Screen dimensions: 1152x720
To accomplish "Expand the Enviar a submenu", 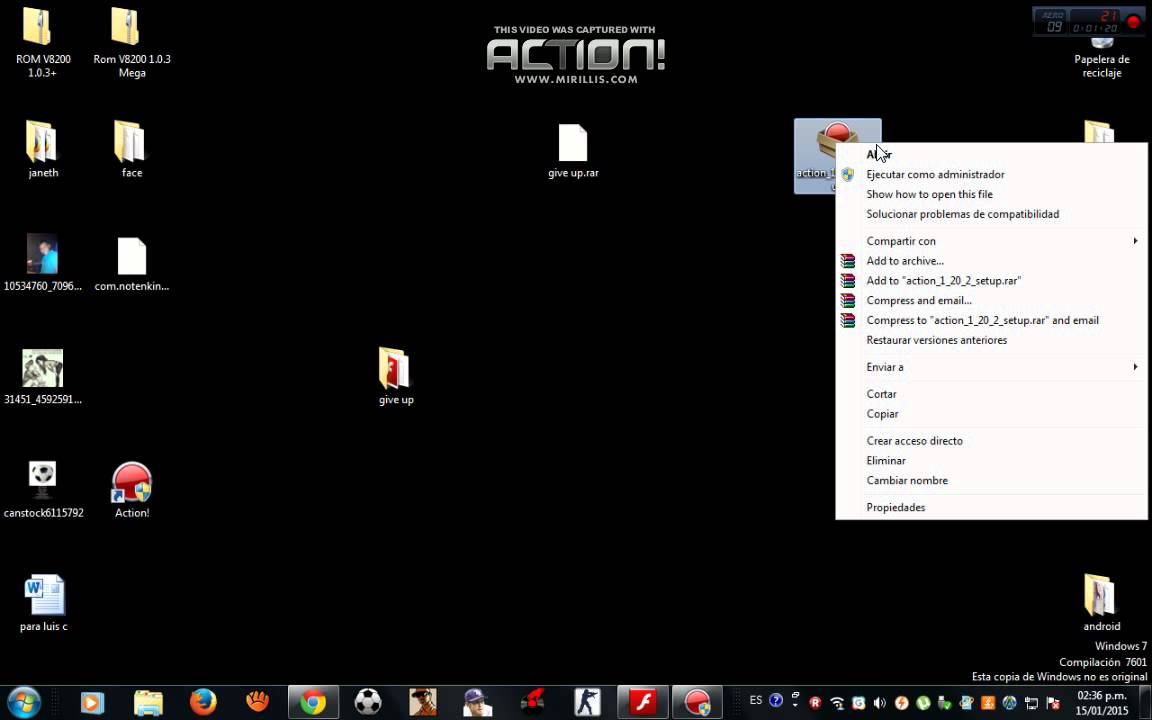I will click(x=991, y=367).
